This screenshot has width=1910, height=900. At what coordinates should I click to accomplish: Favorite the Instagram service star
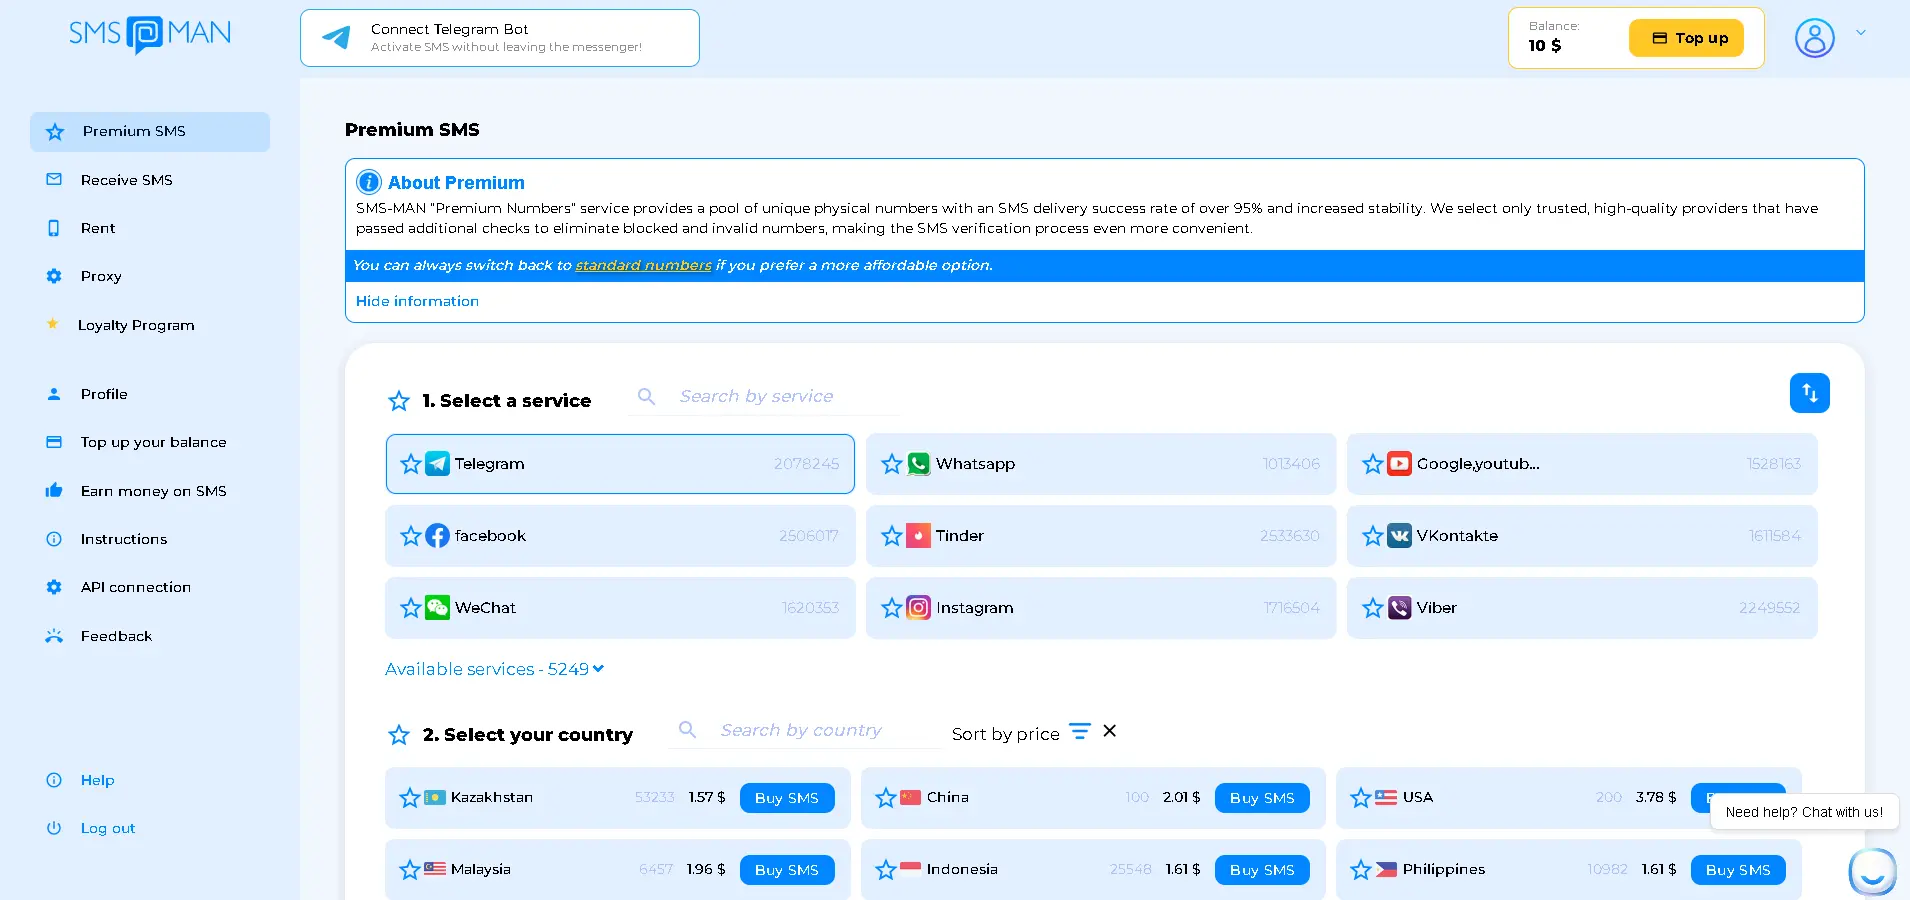(891, 608)
